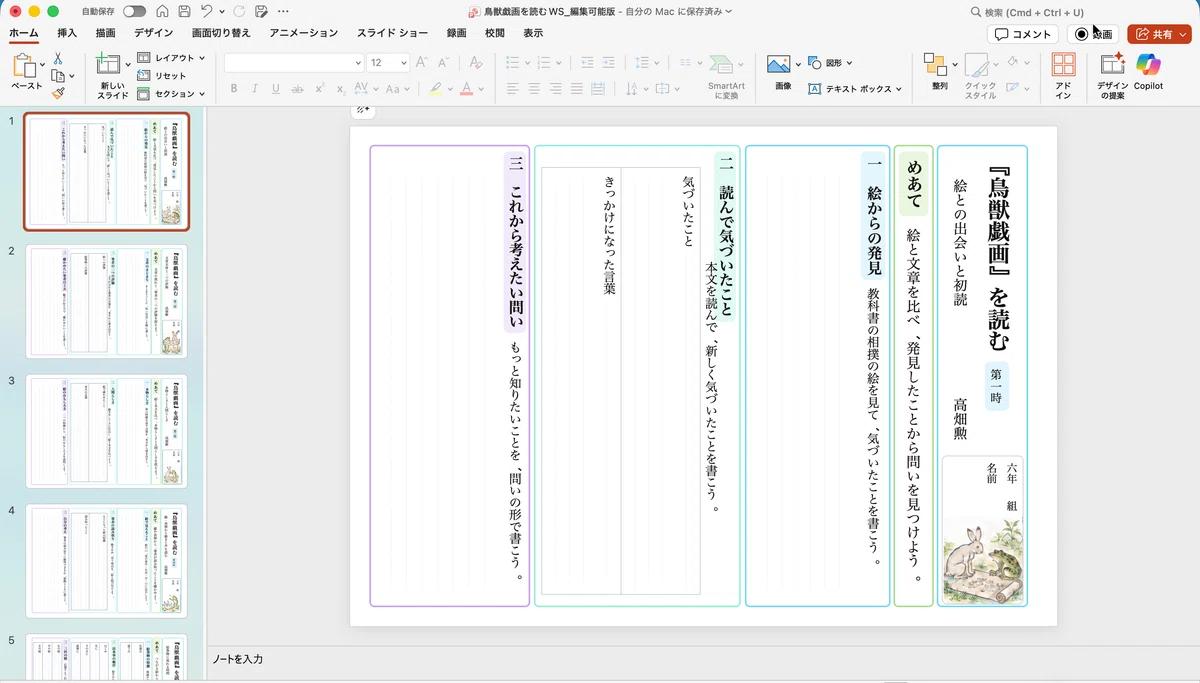Switch to the Slide Show (スライド ショー) tab
Image resolution: width=1200 pixels, height=683 pixels.
(392, 33)
